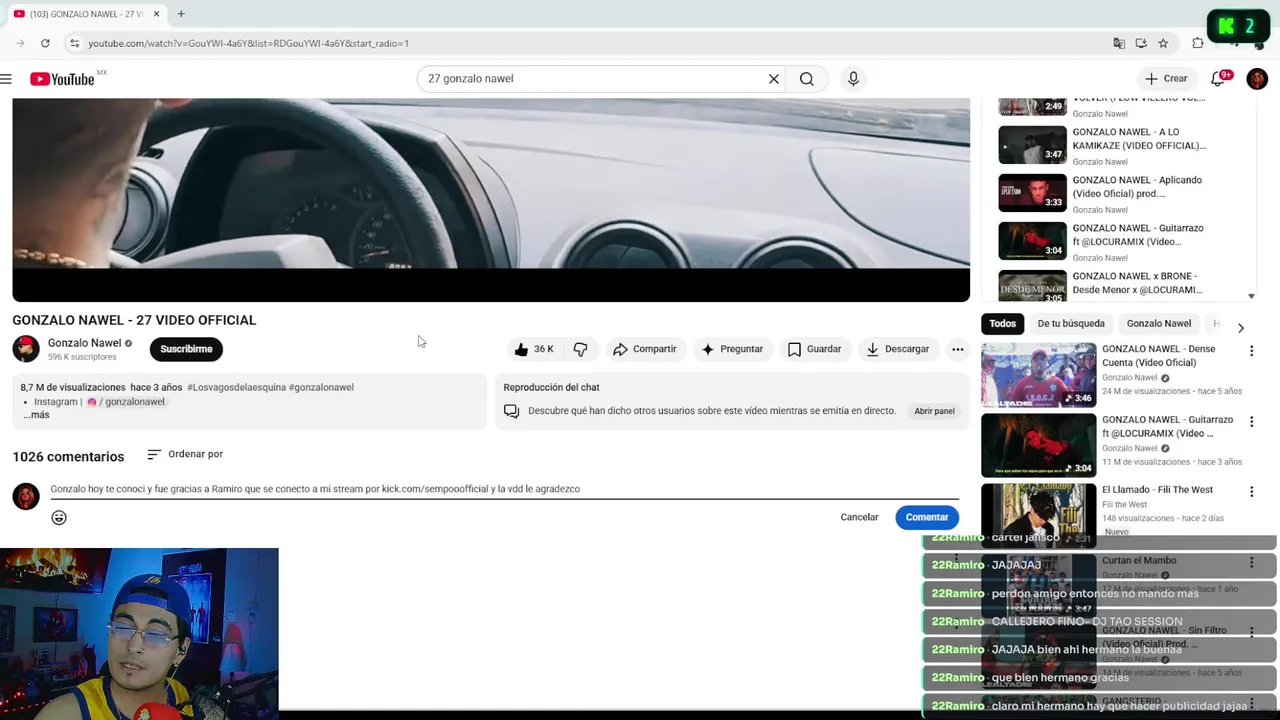Expand description with ...más

(36, 415)
